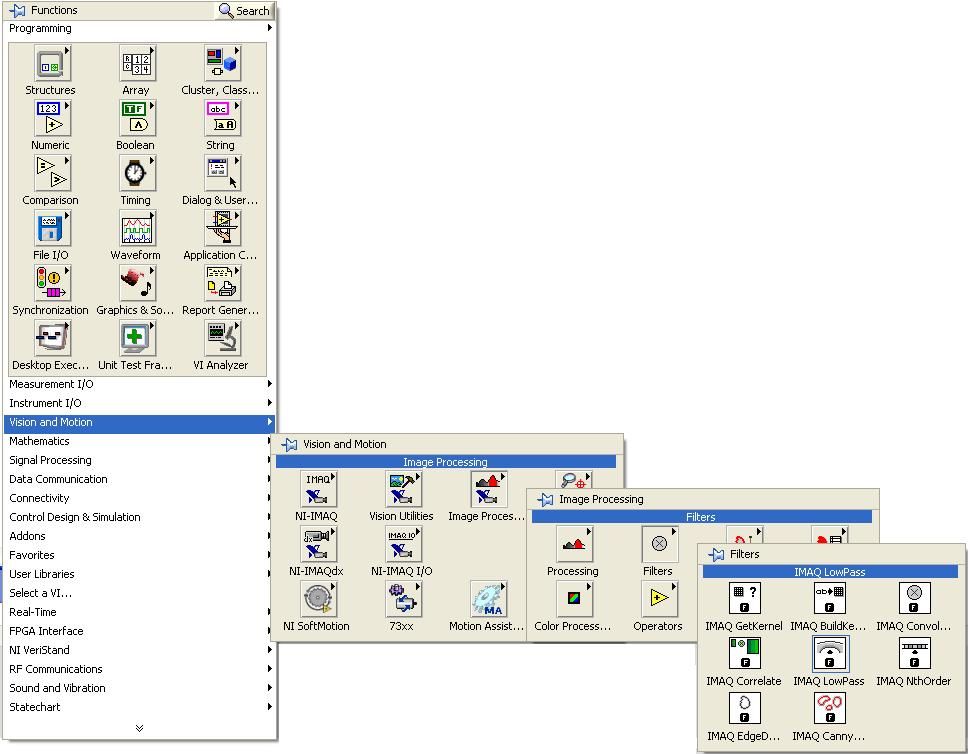
Task: Open the Sound and Vibration category
Action: 139,688
